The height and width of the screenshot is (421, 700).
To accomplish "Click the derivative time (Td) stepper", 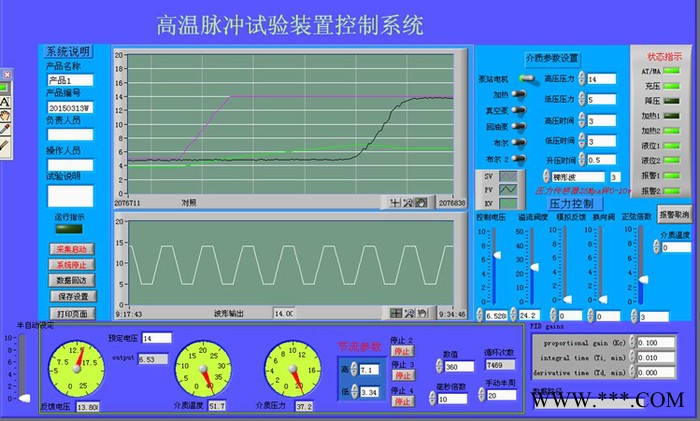I will (x=632, y=372).
